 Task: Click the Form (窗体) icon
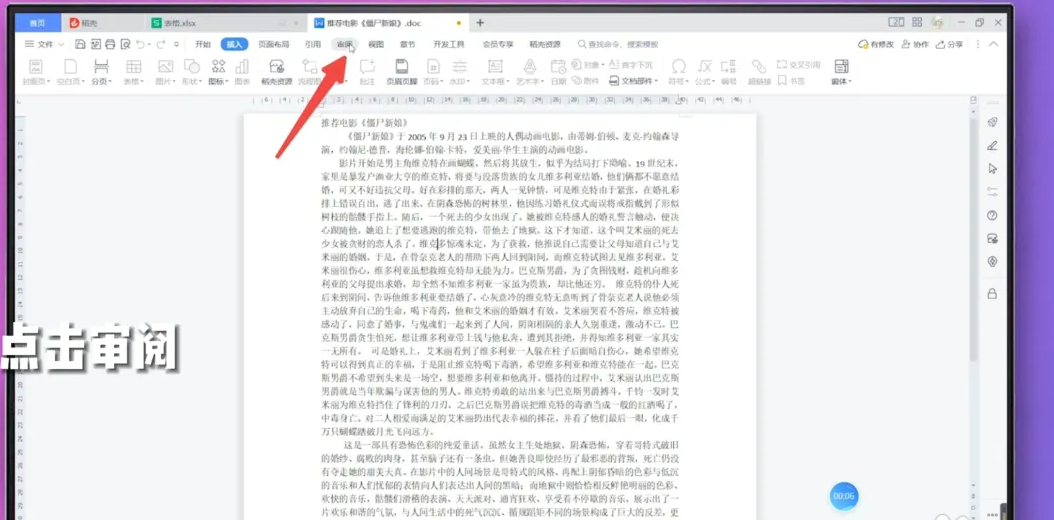[x=840, y=67]
